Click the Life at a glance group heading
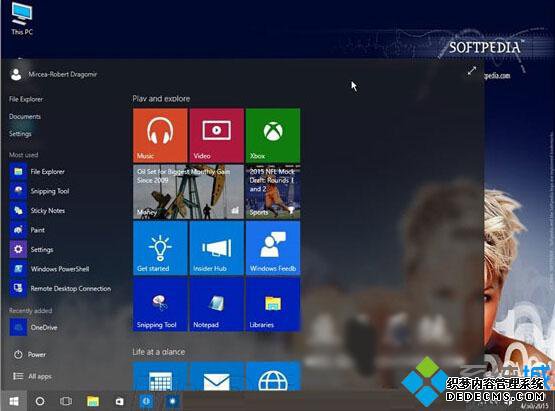555x411 pixels. [x=159, y=352]
